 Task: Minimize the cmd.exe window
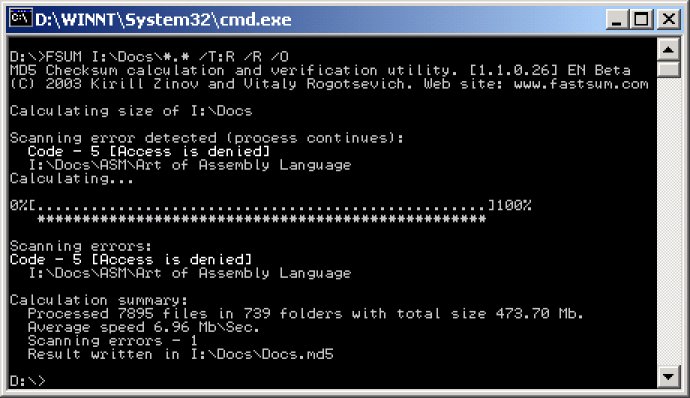click(617, 19)
